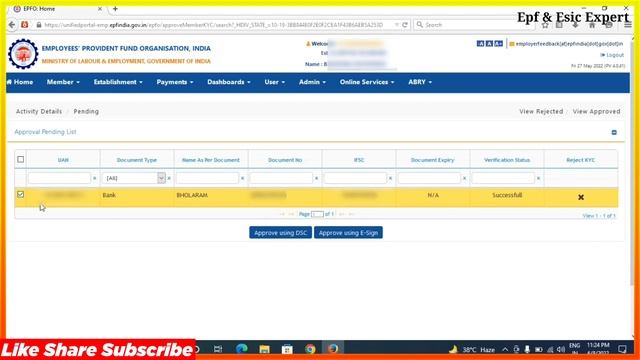
Task: Sort by the Document Type column header
Action: click(137, 160)
